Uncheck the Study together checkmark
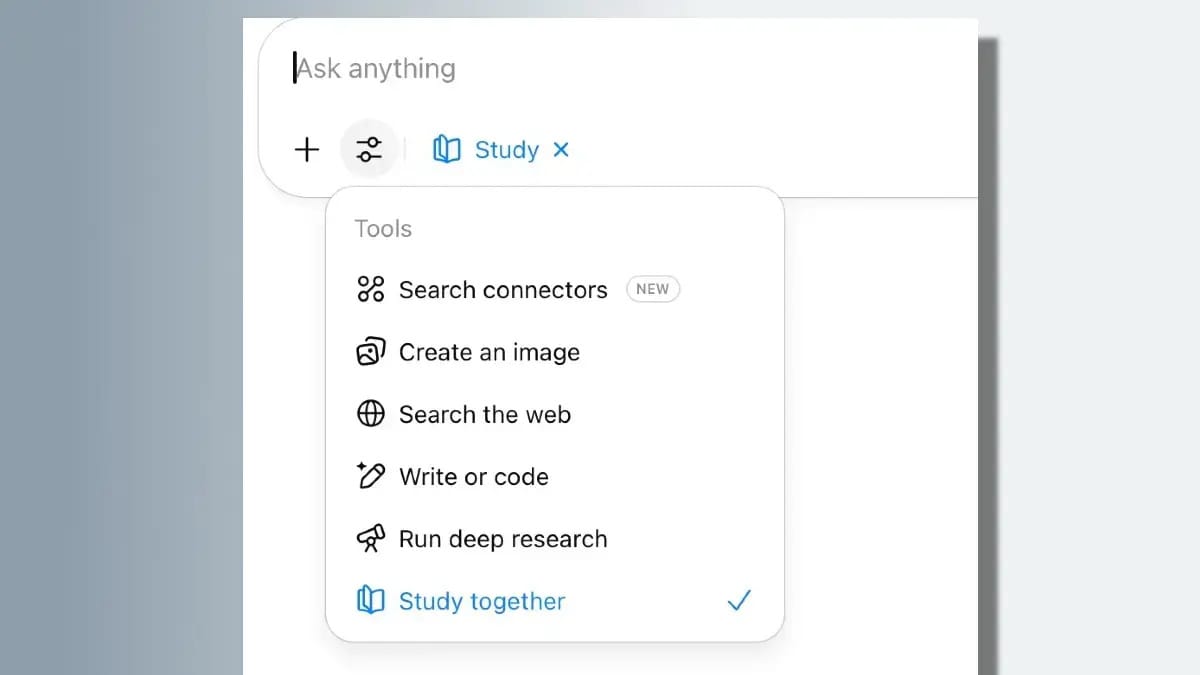 [739, 600]
